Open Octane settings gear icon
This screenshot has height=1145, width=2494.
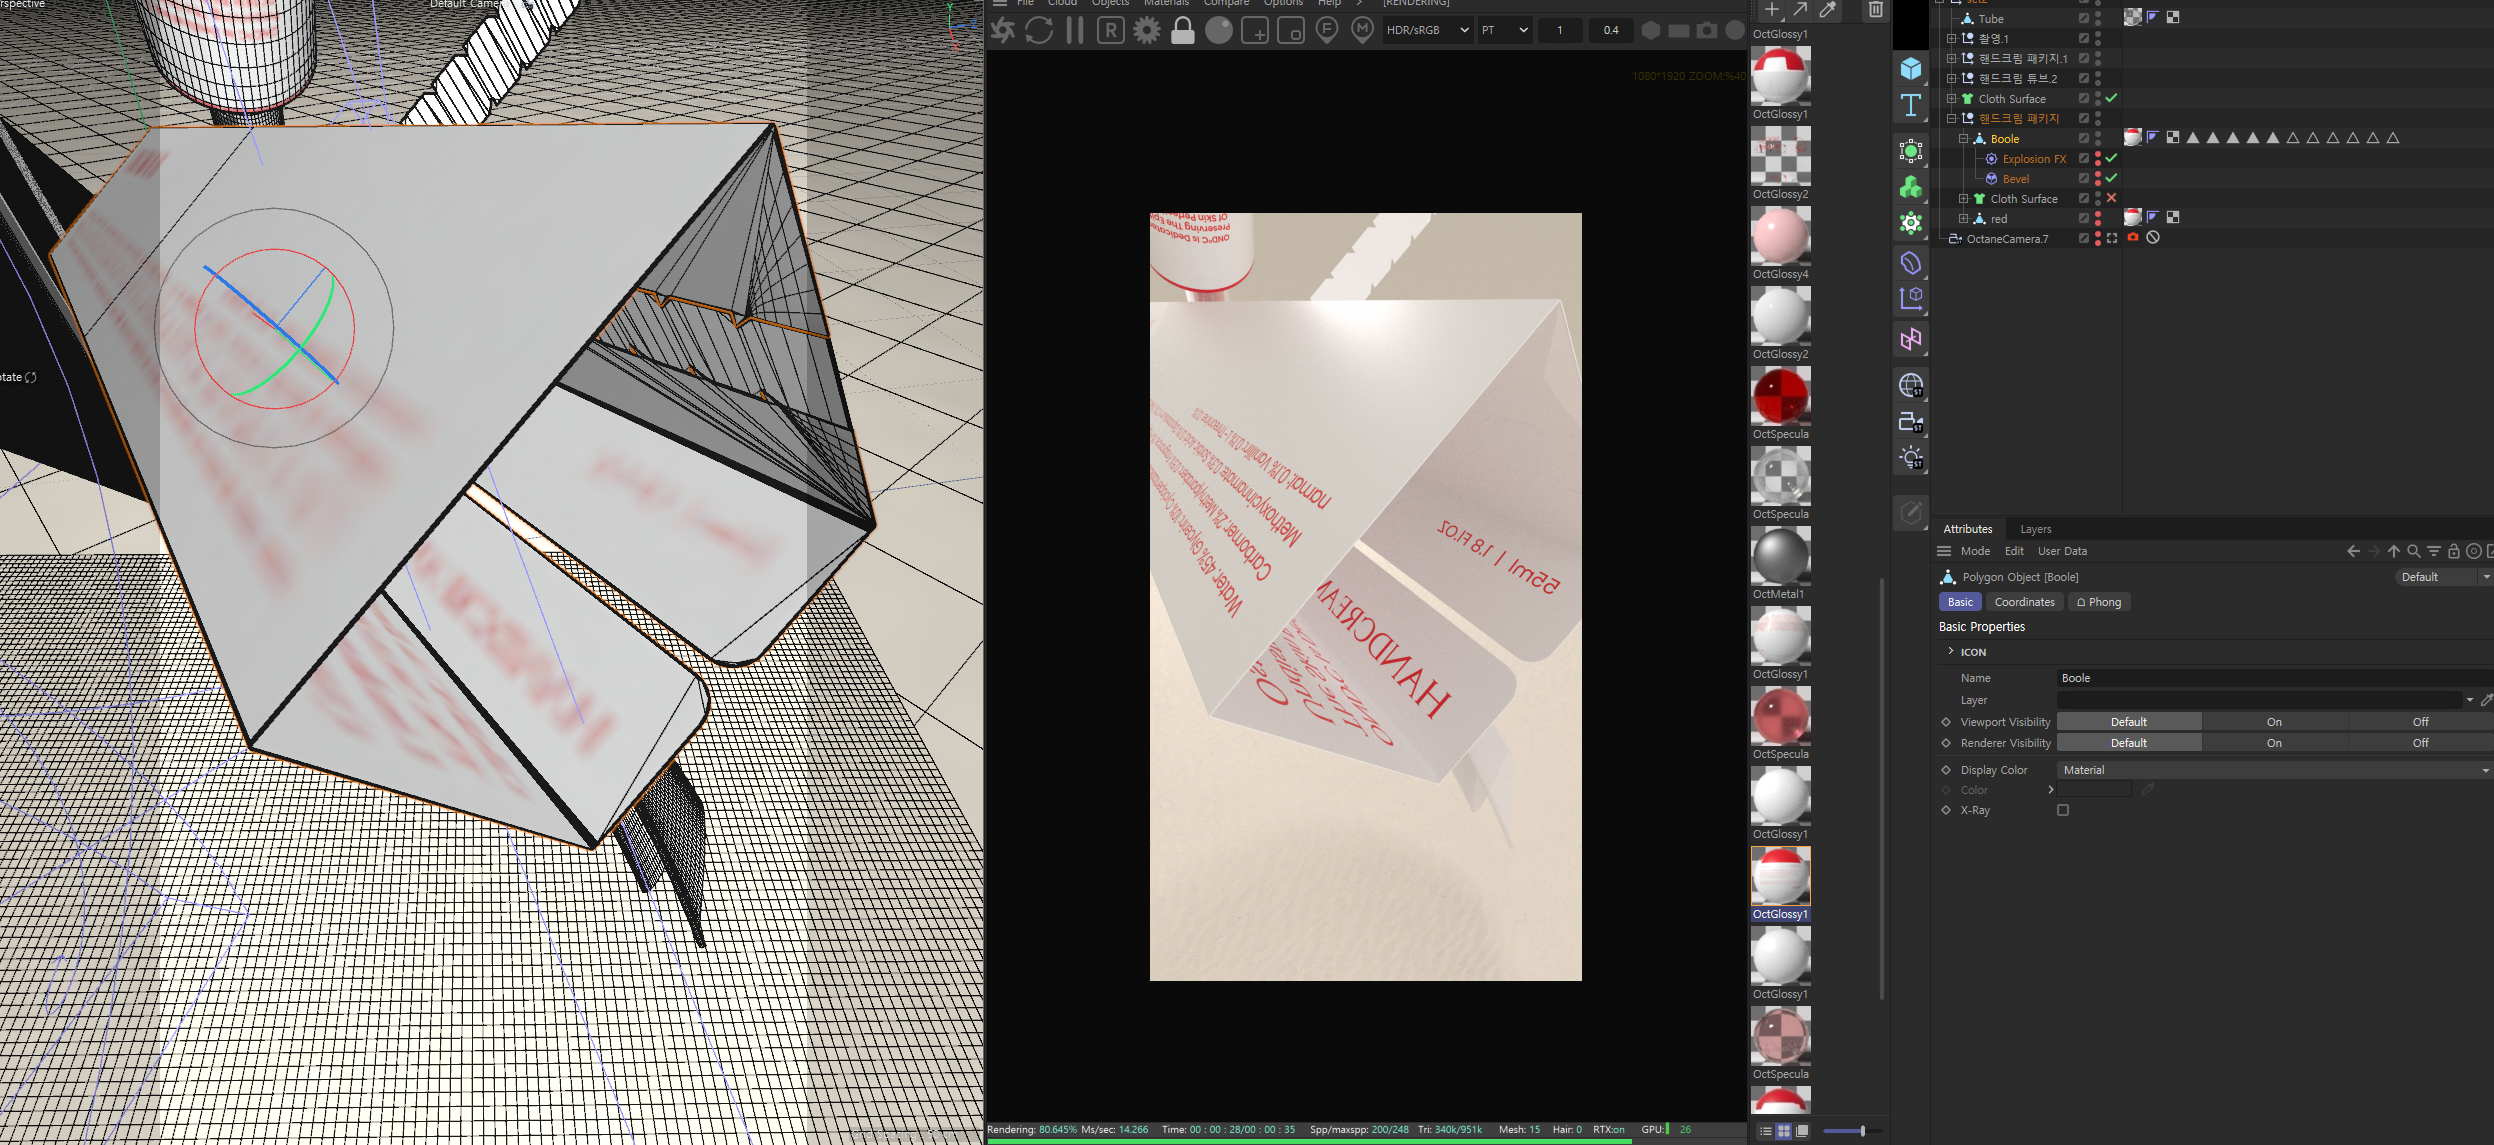click(1147, 30)
